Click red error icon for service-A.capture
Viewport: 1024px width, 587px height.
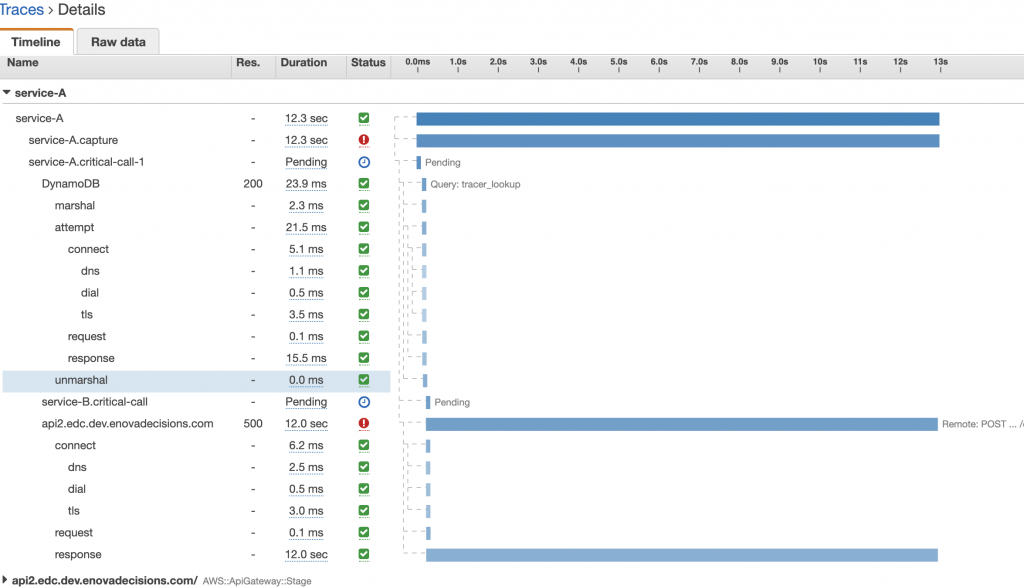click(x=364, y=140)
